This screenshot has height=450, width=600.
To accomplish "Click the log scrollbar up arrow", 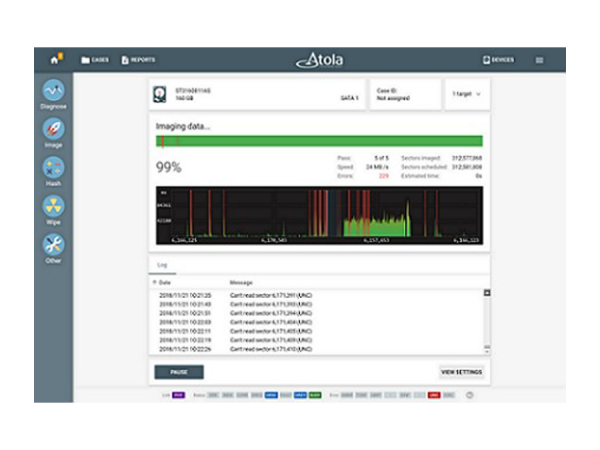I will pos(487,293).
